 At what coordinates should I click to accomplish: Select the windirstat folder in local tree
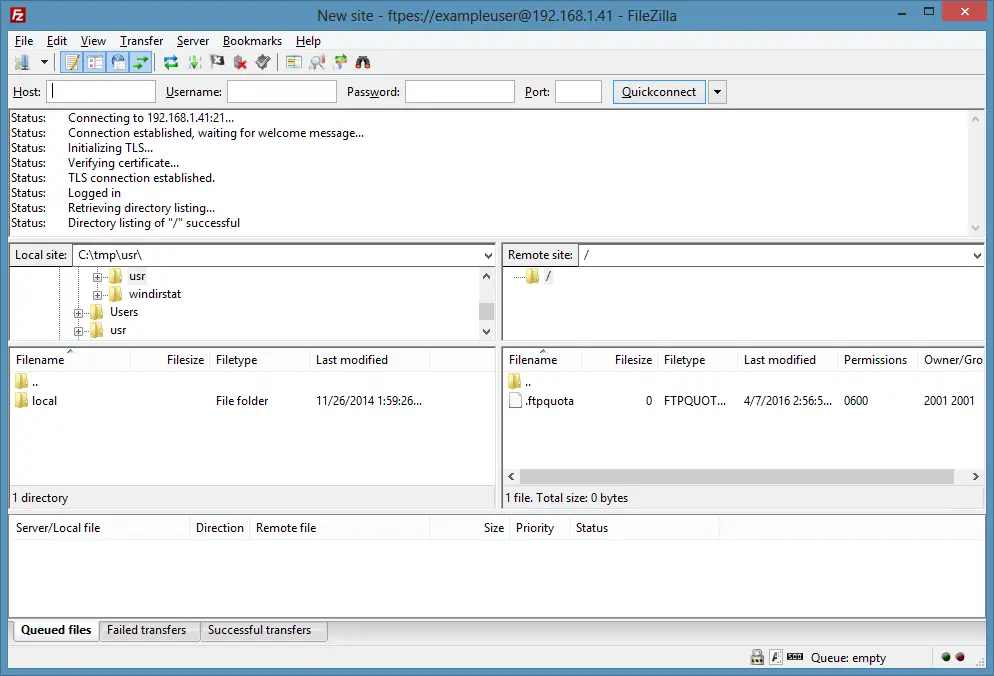[x=155, y=294]
